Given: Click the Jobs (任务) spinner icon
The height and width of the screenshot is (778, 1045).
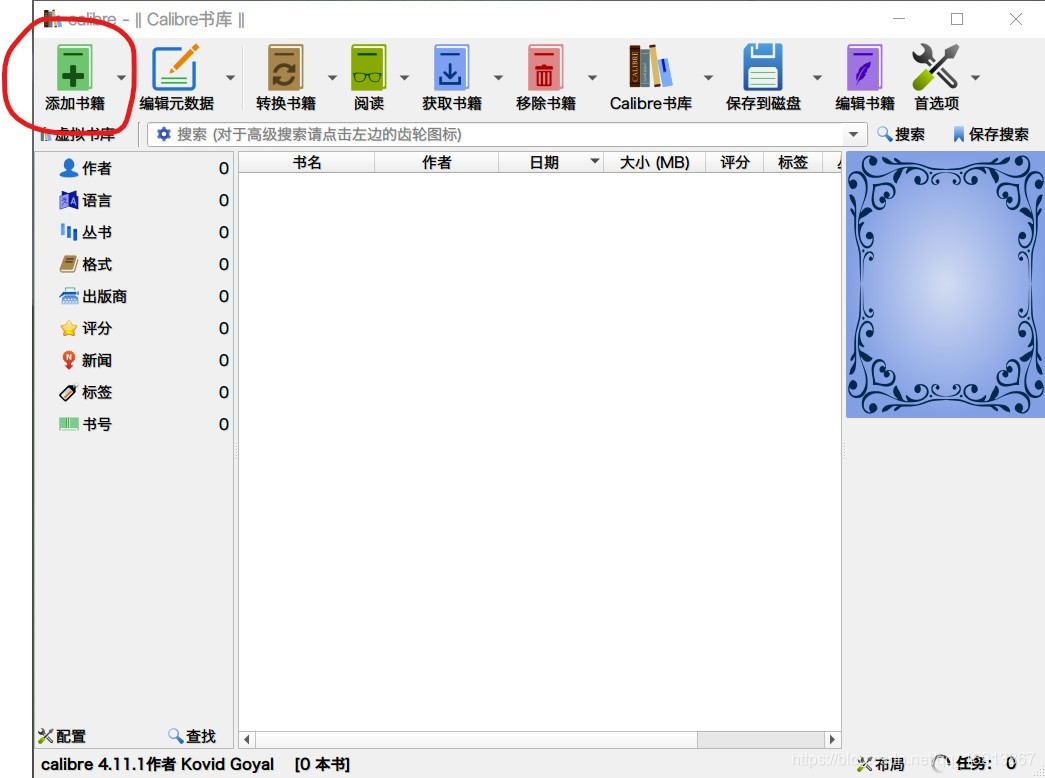Looking at the screenshot, I should (940, 763).
